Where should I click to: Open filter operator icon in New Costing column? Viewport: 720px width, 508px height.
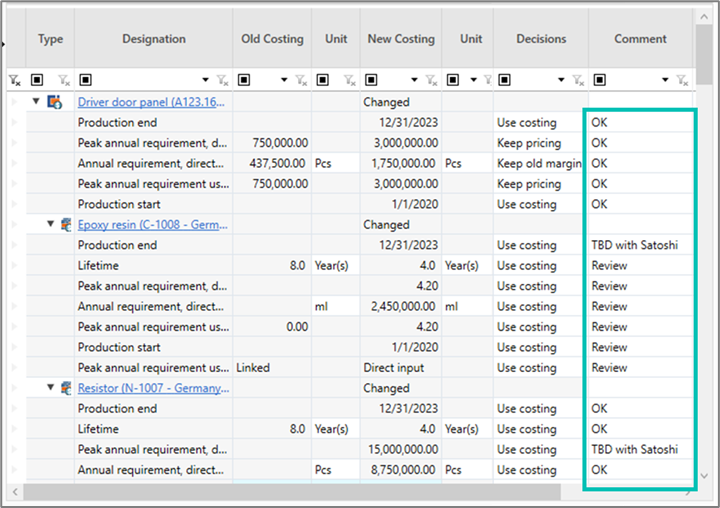371,80
